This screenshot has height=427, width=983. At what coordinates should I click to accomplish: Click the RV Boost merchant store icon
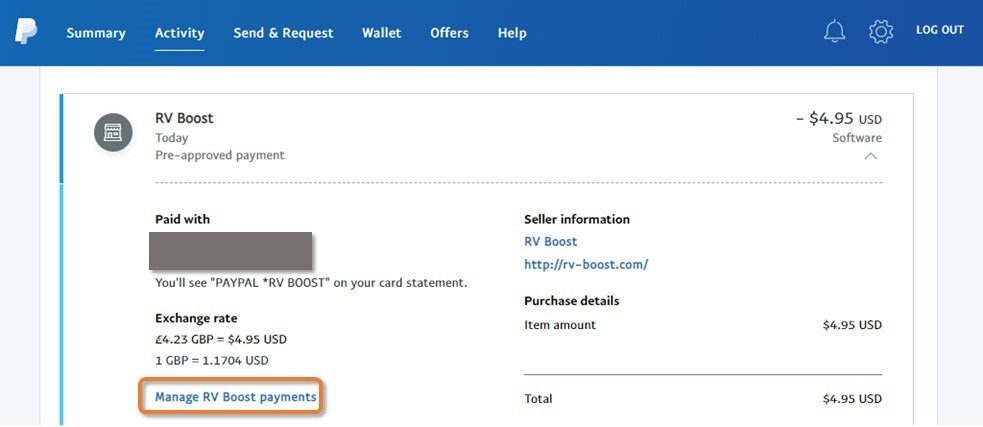[113, 132]
